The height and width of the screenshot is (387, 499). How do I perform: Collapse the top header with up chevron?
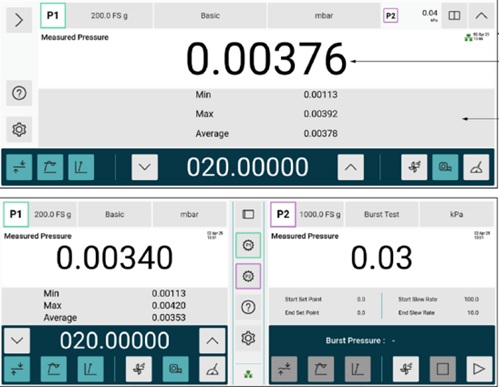click(x=481, y=16)
